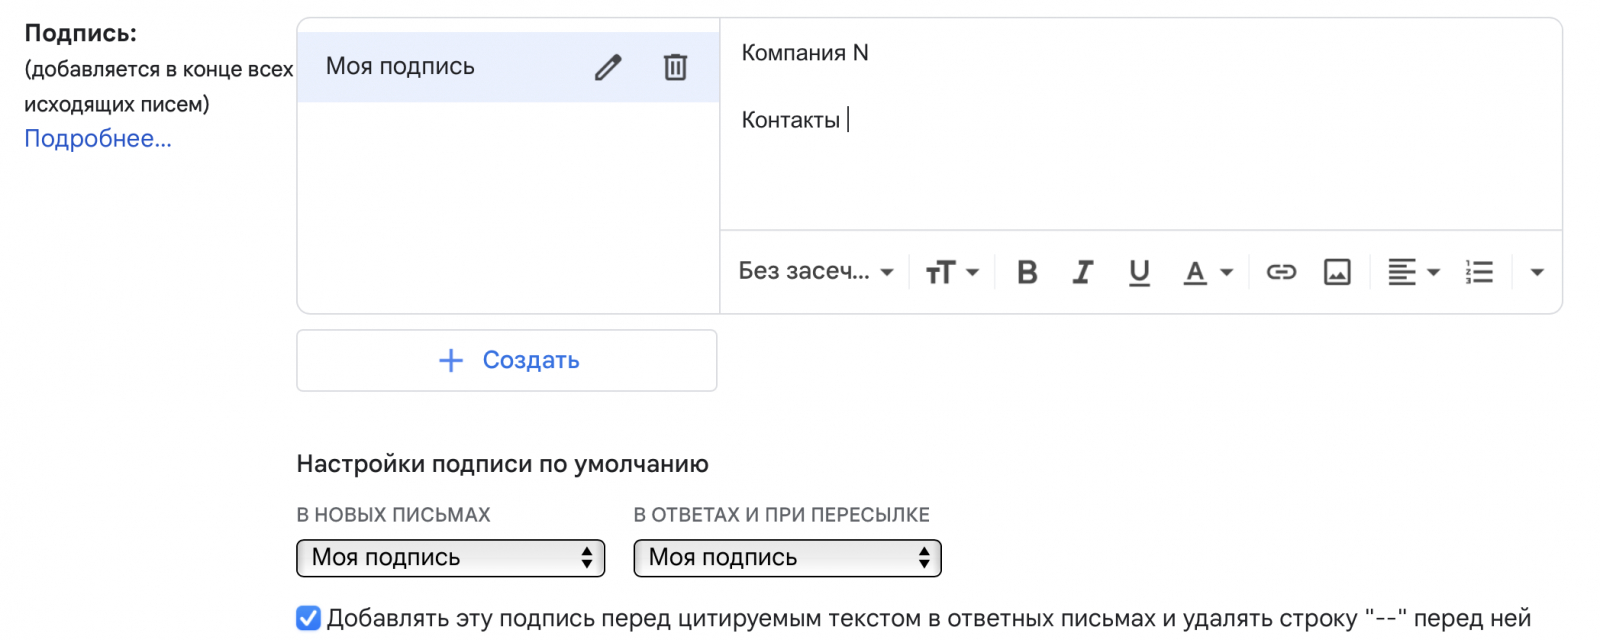Image resolution: width=1600 pixels, height=640 pixels.
Task: Expand more formatting options arrow
Action: [1537, 272]
